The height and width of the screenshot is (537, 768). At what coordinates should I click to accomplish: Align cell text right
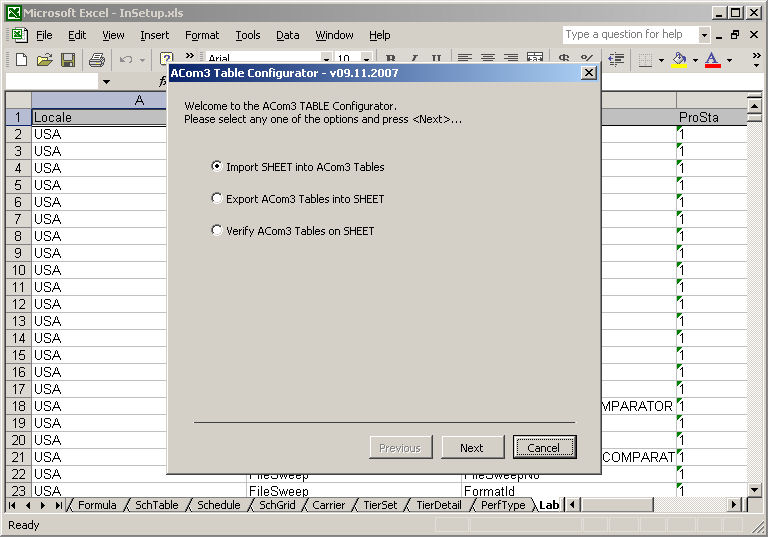(x=511, y=59)
